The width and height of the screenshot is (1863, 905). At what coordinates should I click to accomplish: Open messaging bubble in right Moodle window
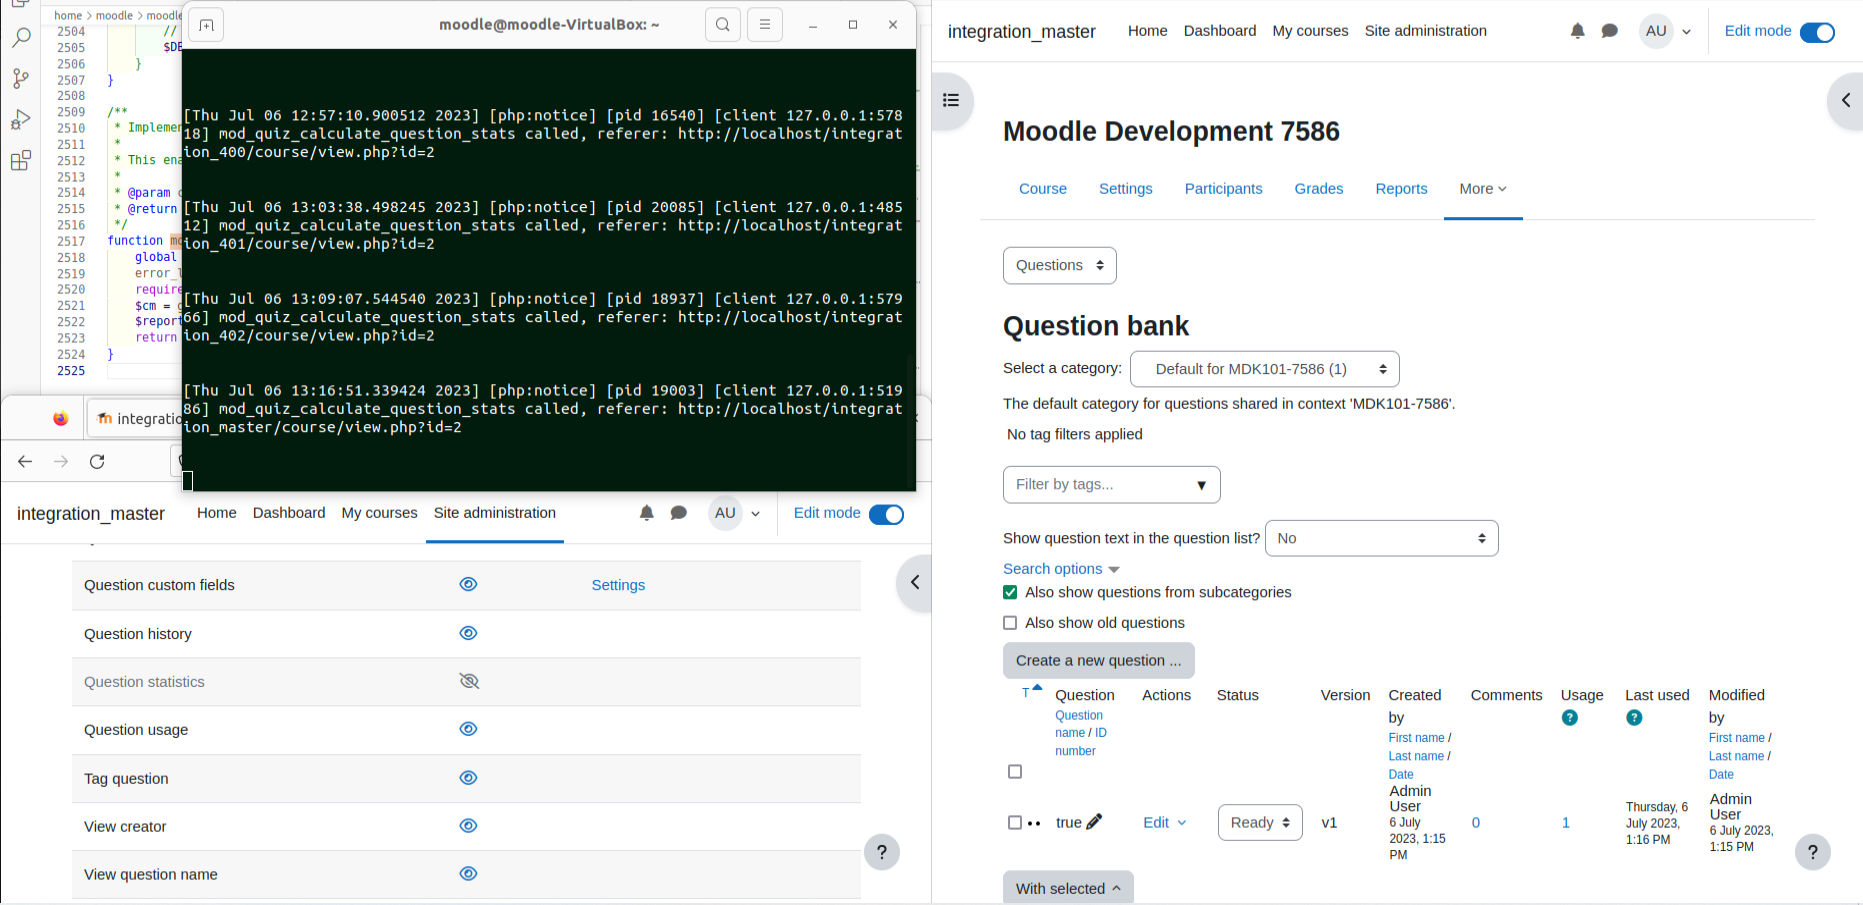pos(1610,31)
